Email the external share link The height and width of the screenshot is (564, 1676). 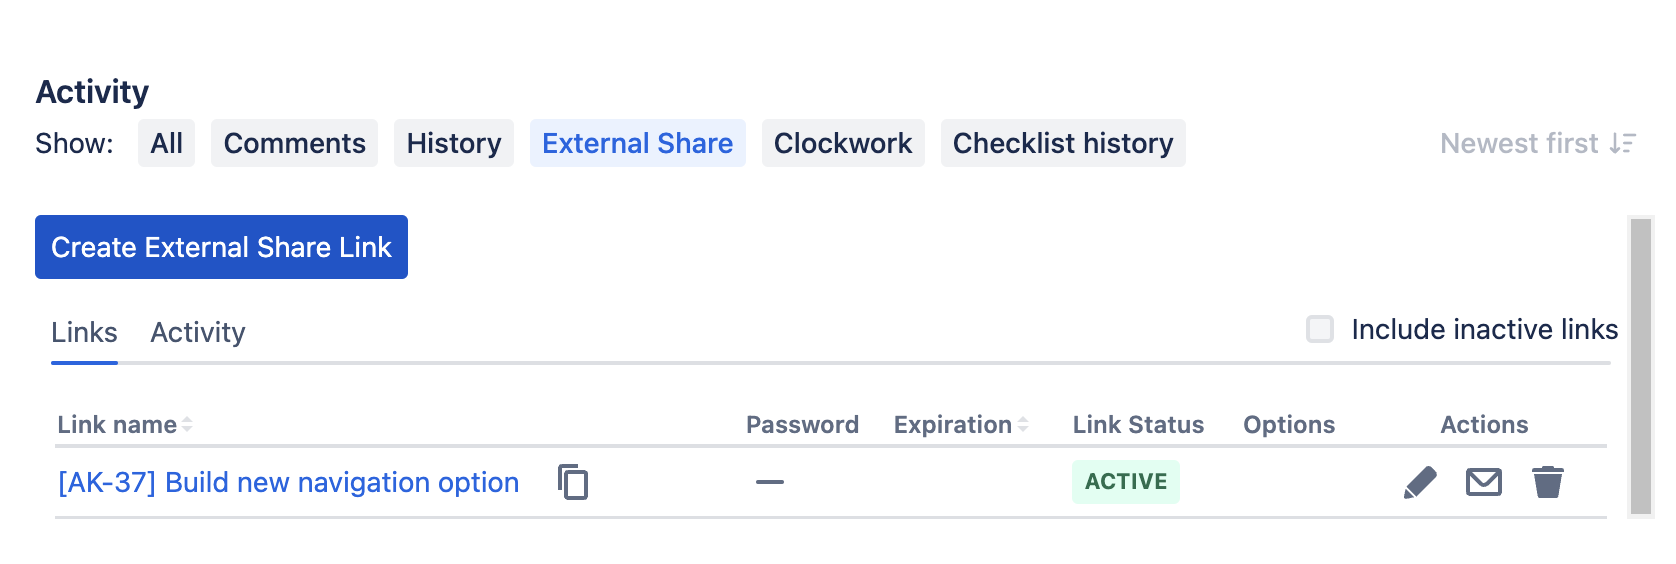[x=1483, y=482]
